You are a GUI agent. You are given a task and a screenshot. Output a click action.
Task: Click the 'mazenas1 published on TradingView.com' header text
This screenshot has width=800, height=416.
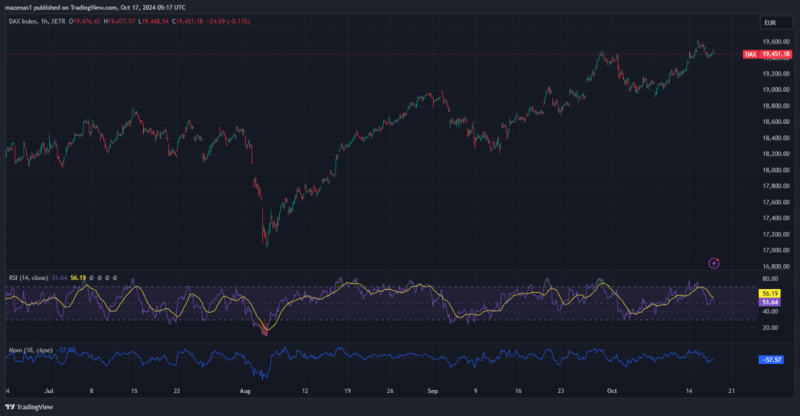tap(60, 8)
